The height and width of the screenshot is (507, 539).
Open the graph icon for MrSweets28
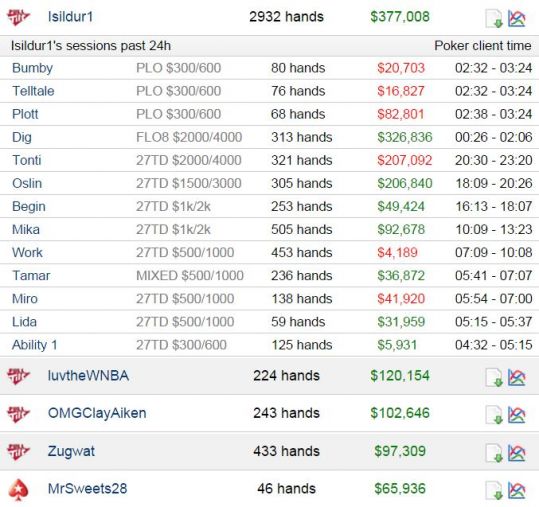pos(517,491)
